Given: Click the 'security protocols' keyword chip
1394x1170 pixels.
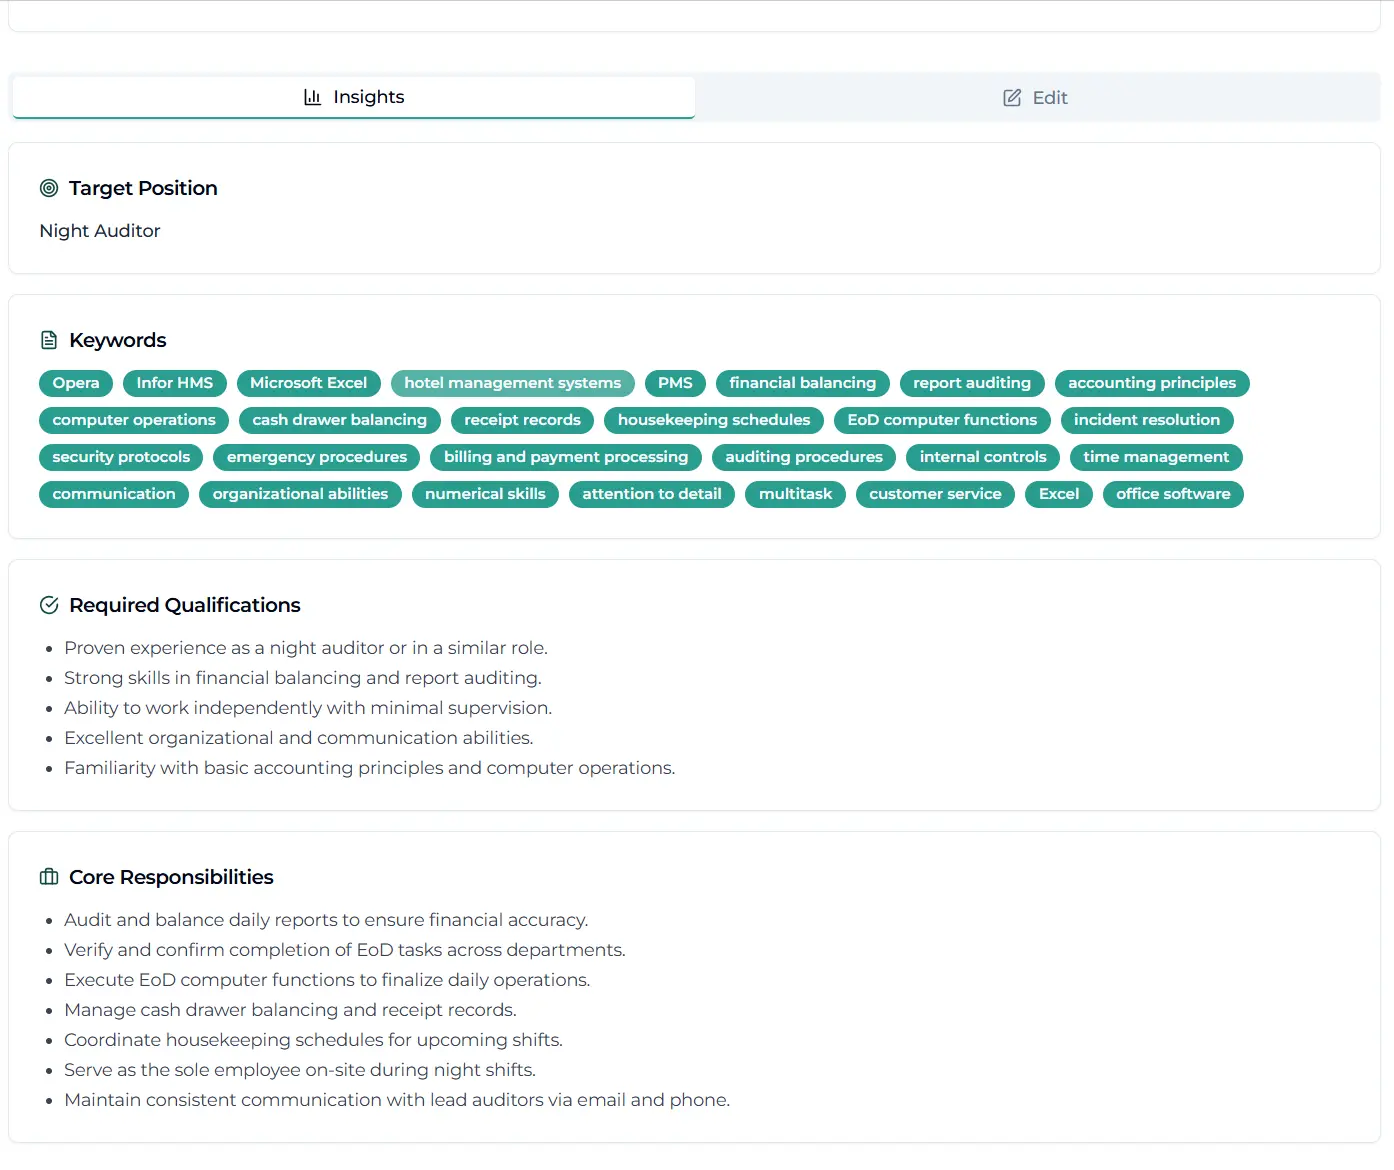Looking at the screenshot, I should click(120, 457).
